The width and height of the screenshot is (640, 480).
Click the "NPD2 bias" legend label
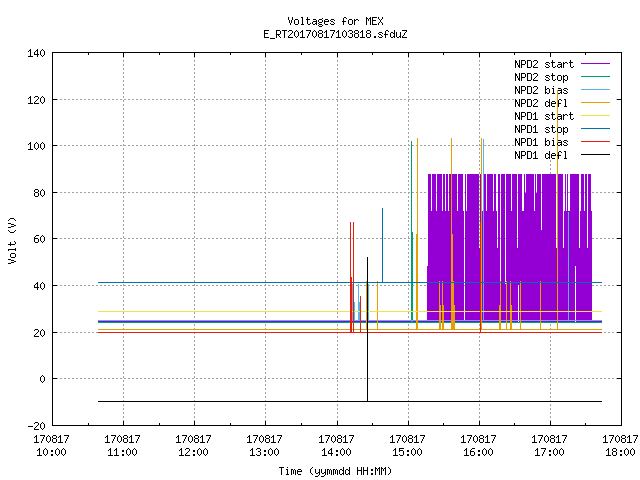point(541,90)
